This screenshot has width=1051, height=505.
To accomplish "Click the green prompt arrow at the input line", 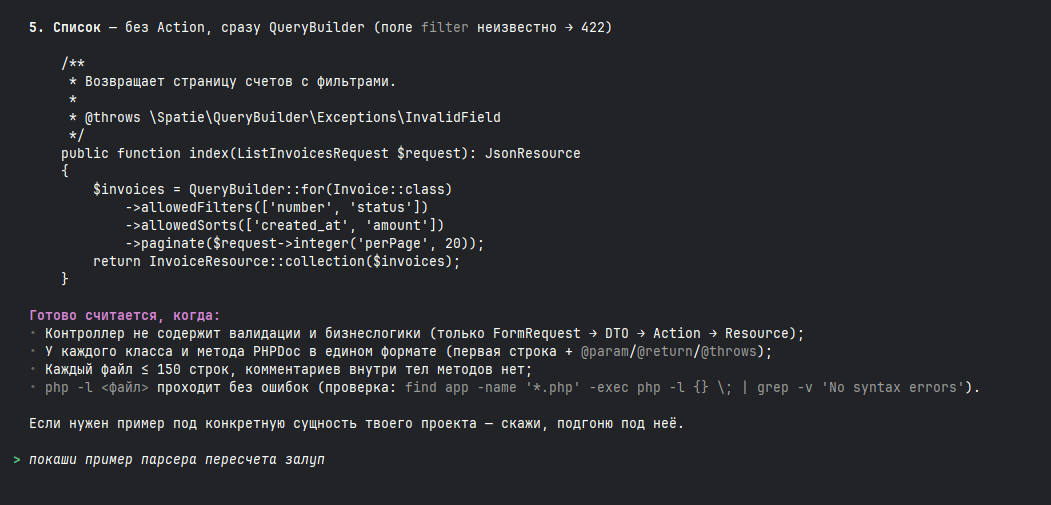I will coord(17,460).
